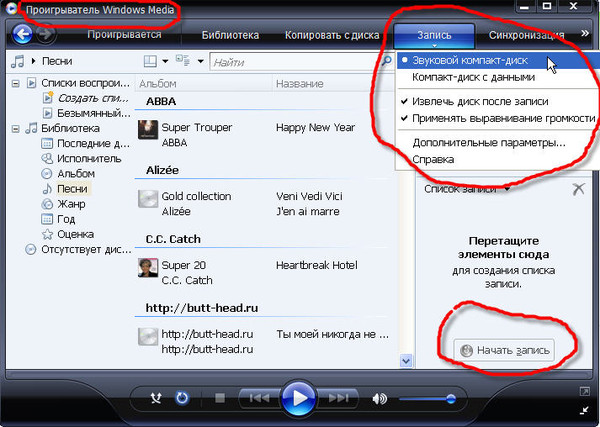Show more tabs with double chevron
Screen dimensions: 600x427
click(585, 33)
